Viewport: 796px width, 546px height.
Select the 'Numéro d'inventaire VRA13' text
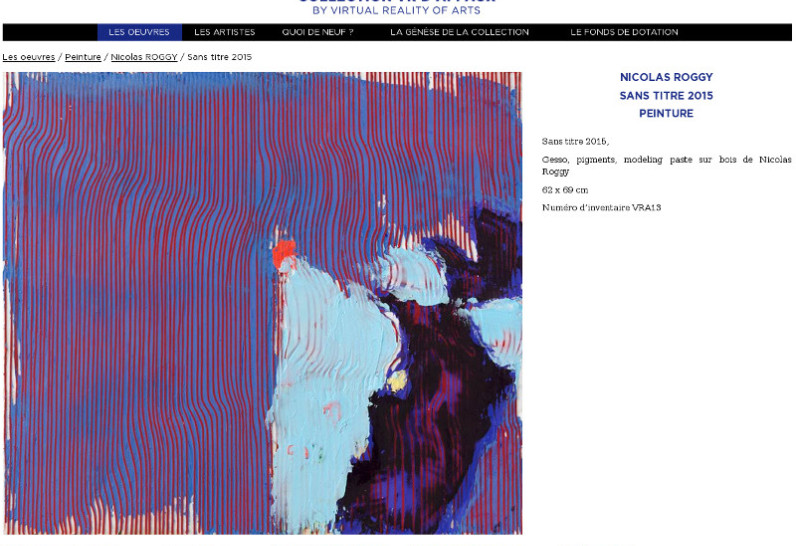[x=602, y=207]
